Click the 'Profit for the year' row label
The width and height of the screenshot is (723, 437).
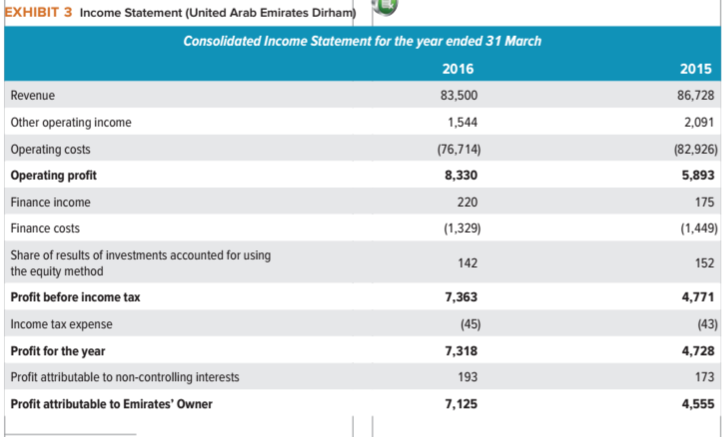coord(58,351)
